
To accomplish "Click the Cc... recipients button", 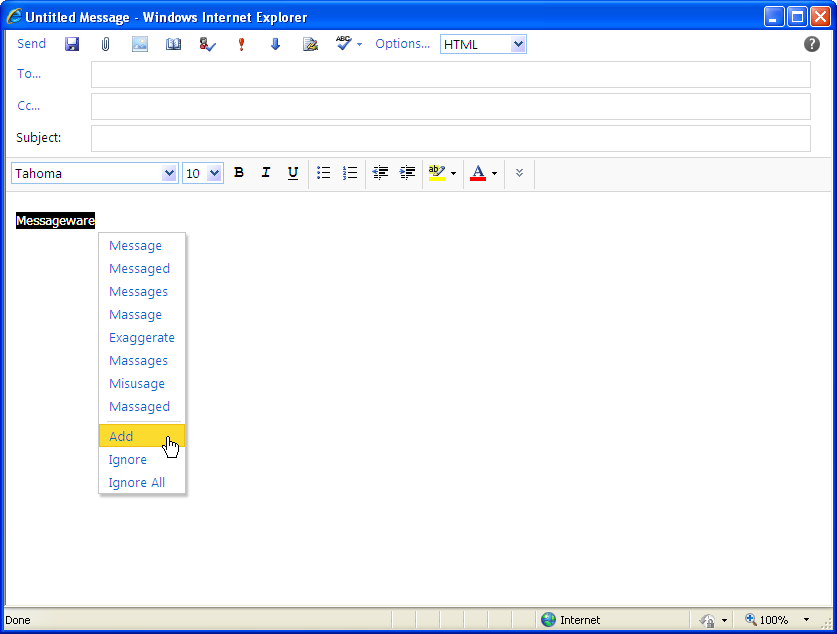I will coord(28,106).
